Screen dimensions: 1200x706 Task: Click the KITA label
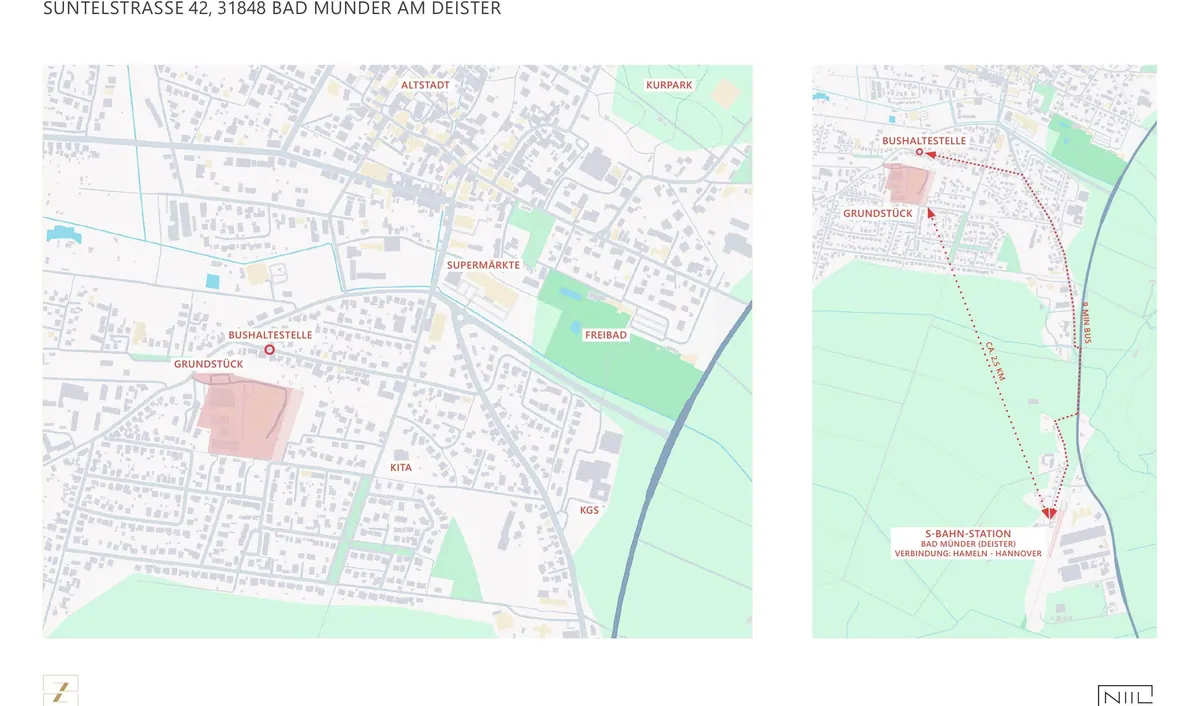pyautogui.click(x=400, y=467)
